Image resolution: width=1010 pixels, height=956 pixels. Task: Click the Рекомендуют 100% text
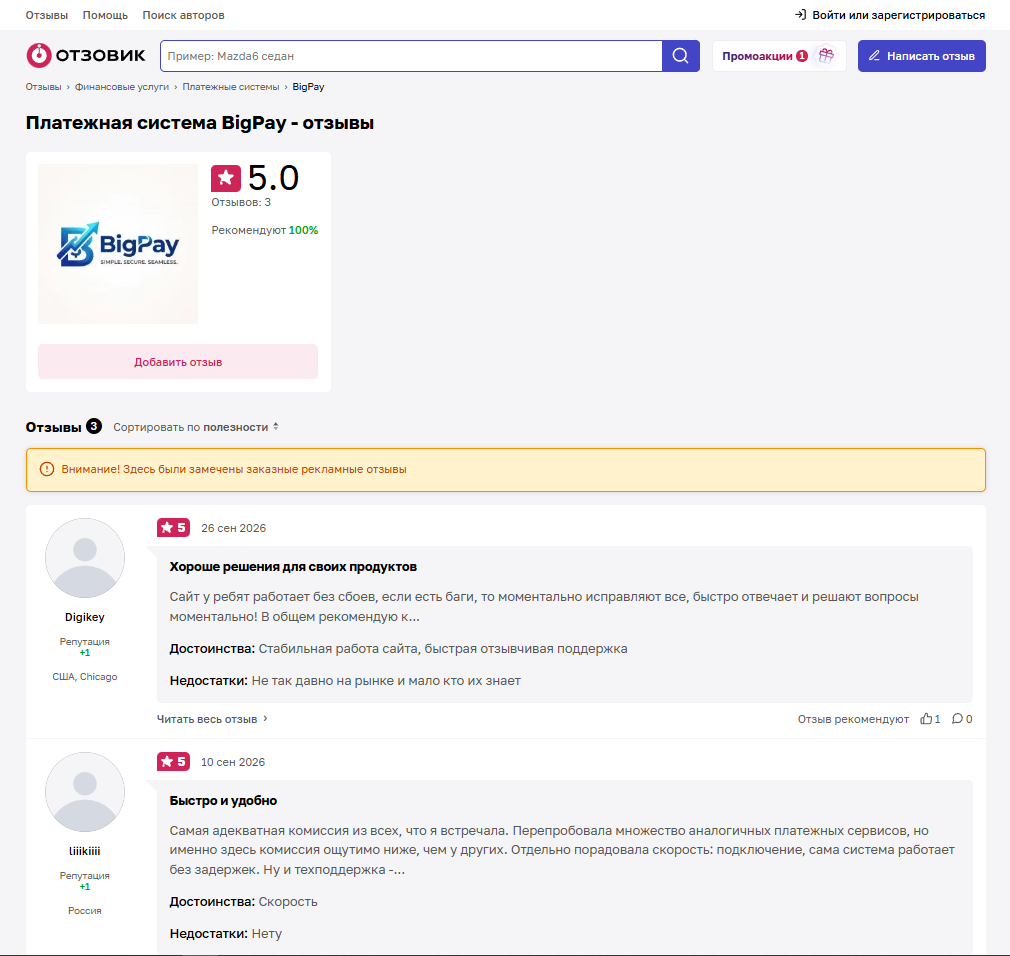[x=265, y=230]
